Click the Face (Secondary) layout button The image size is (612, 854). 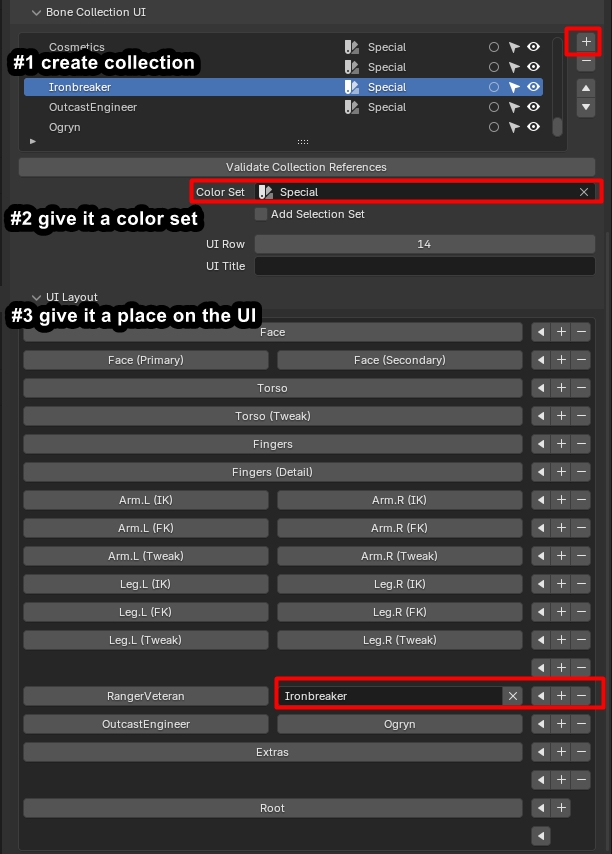click(x=400, y=360)
